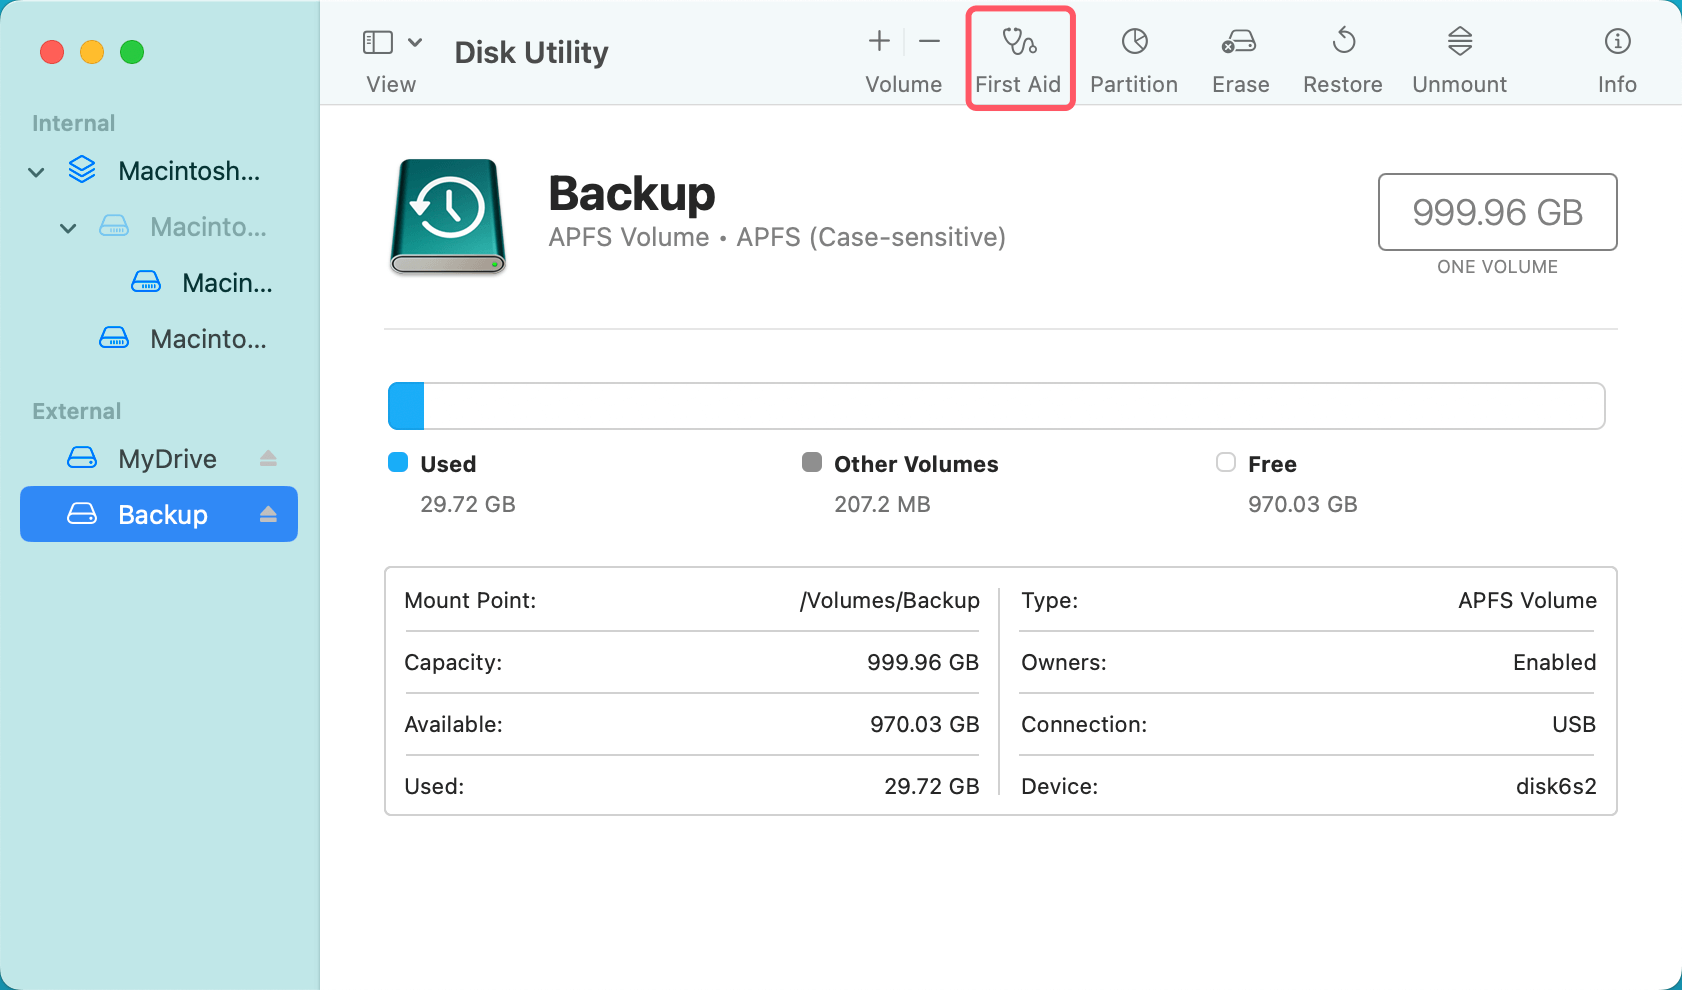
Task: Unmount the Backup volume
Action: [1459, 57]
